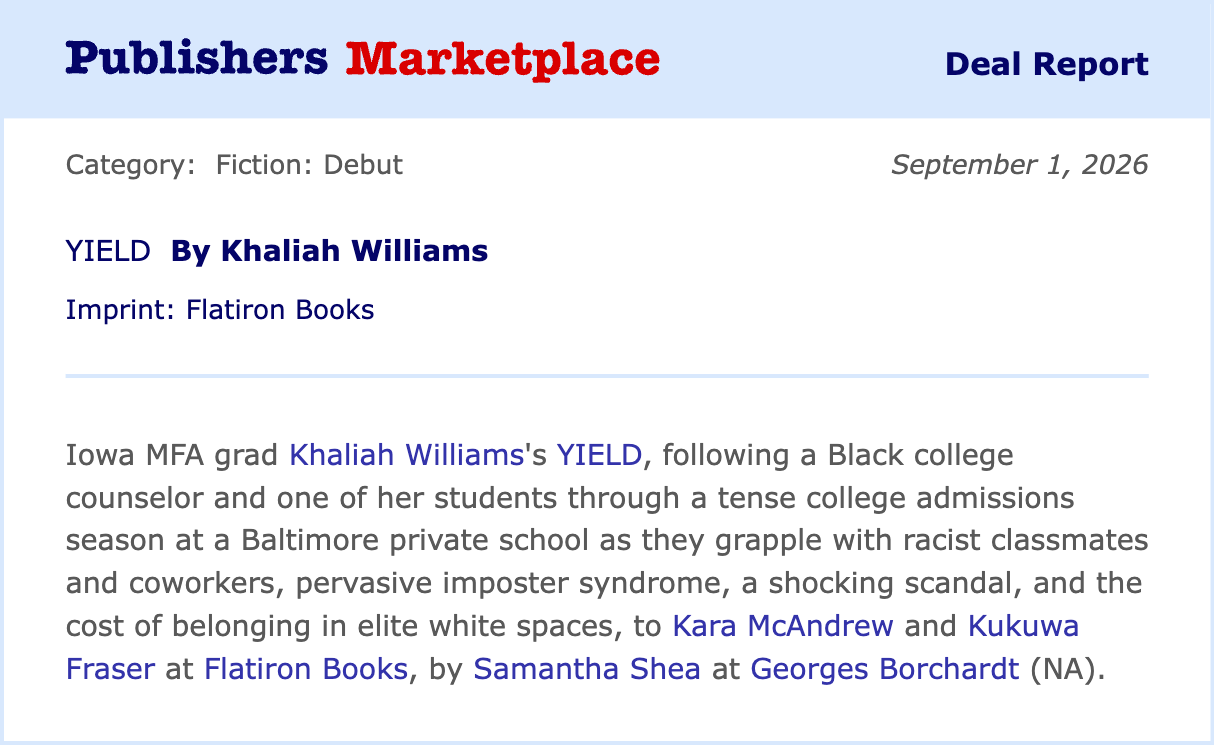Click the "Category:" label text

[131, 165]
